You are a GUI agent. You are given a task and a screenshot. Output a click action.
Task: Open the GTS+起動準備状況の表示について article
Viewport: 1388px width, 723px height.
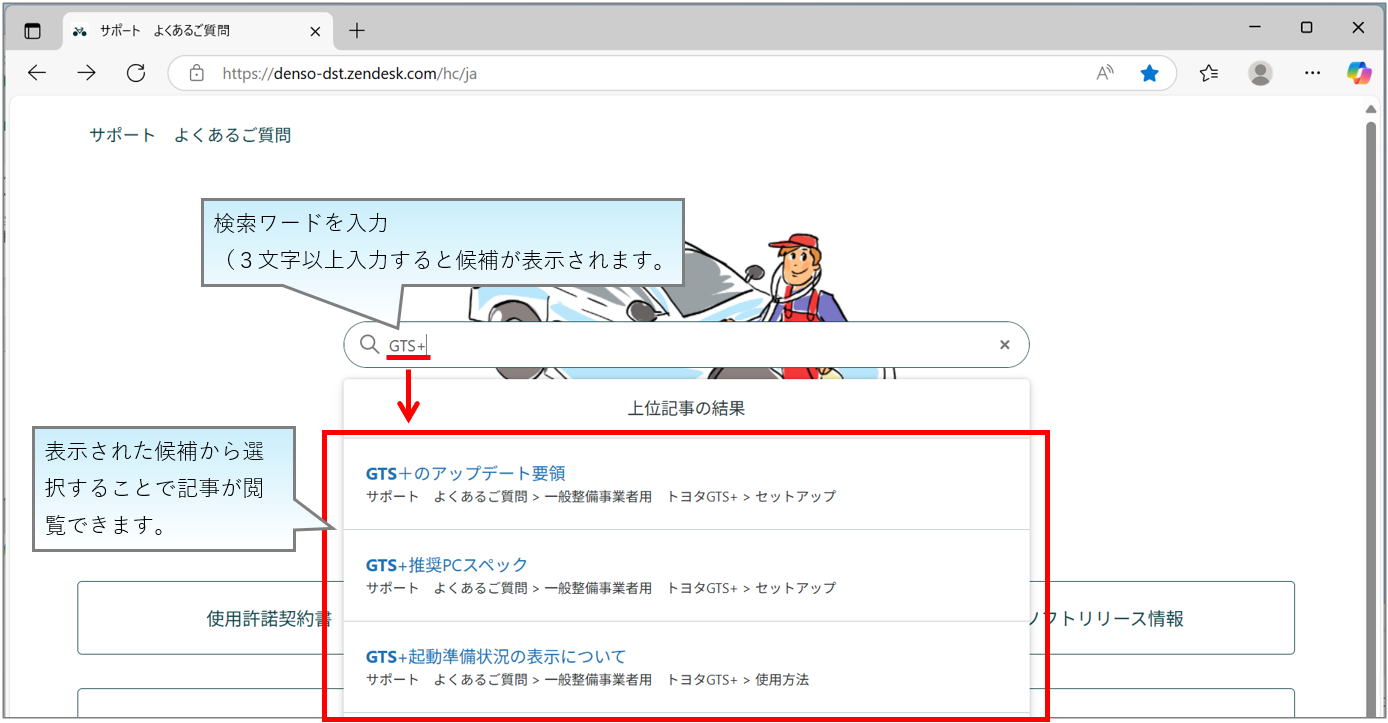(x=495, y=656)
